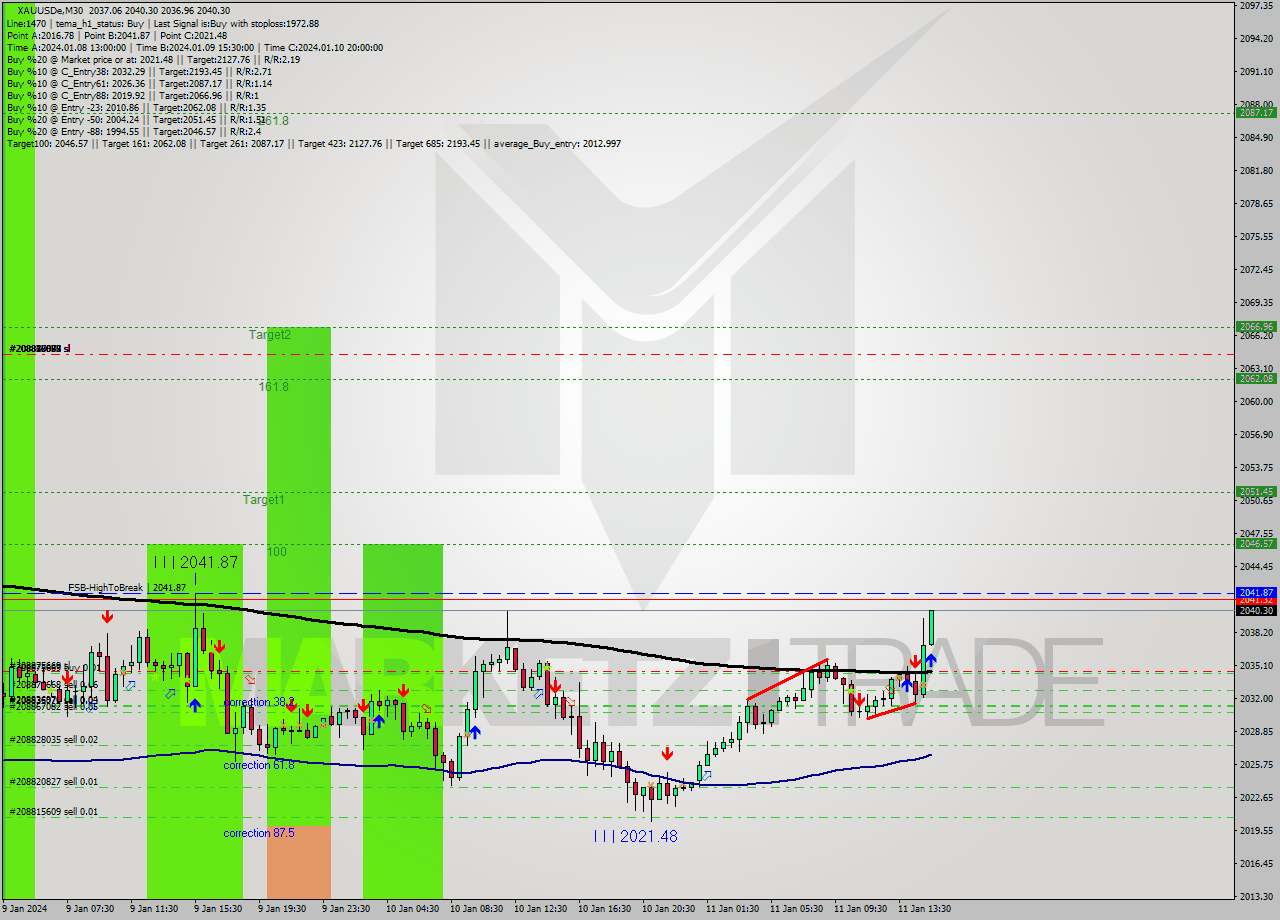Click the 'correction 87.5' label

click(x=258, y=833)
